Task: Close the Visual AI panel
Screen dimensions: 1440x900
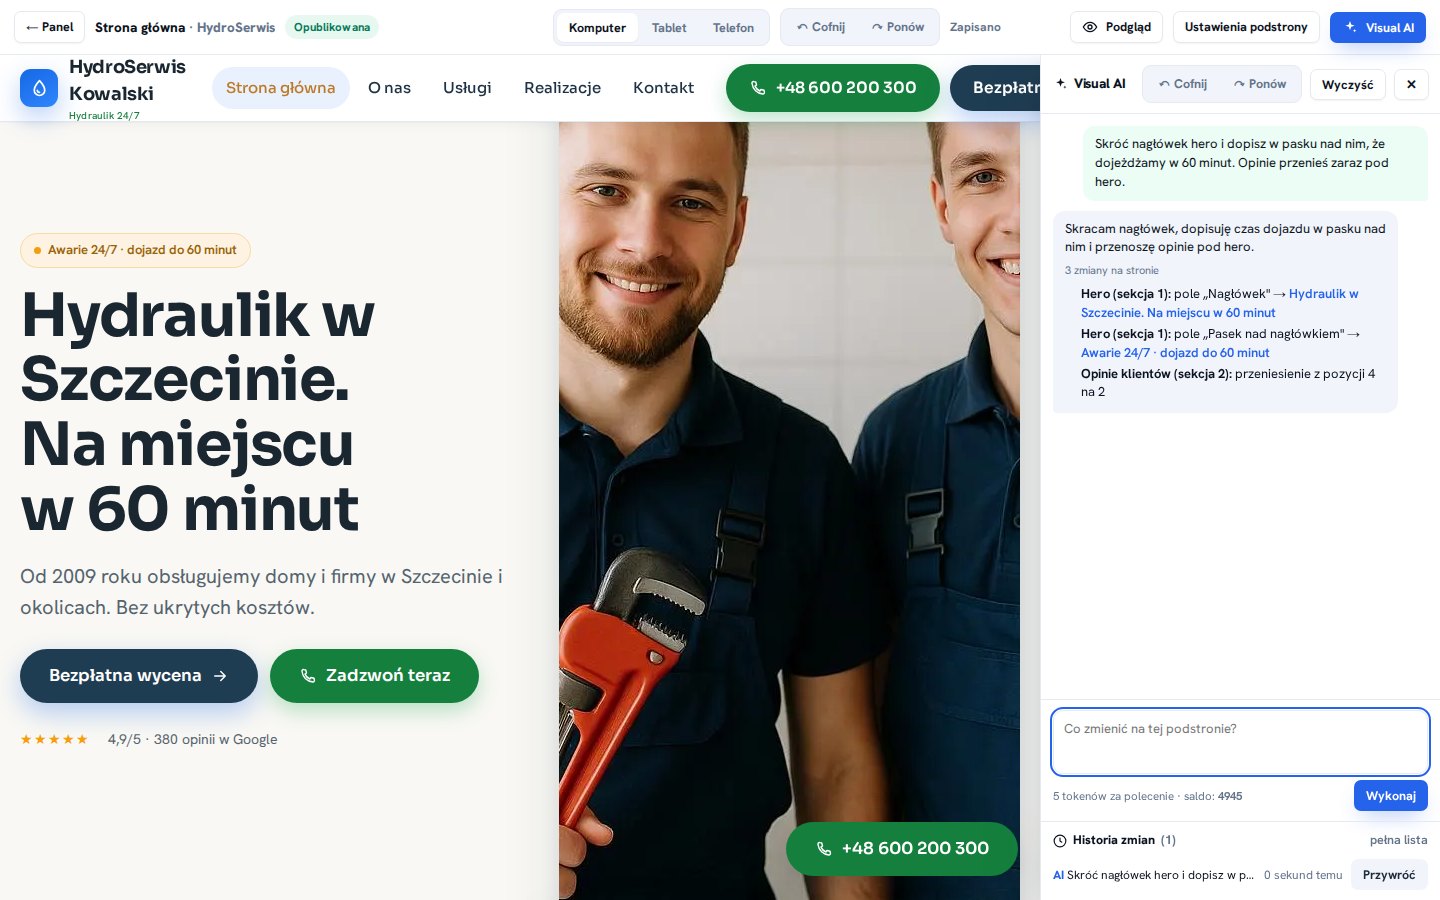Action: coord(1411,84)
